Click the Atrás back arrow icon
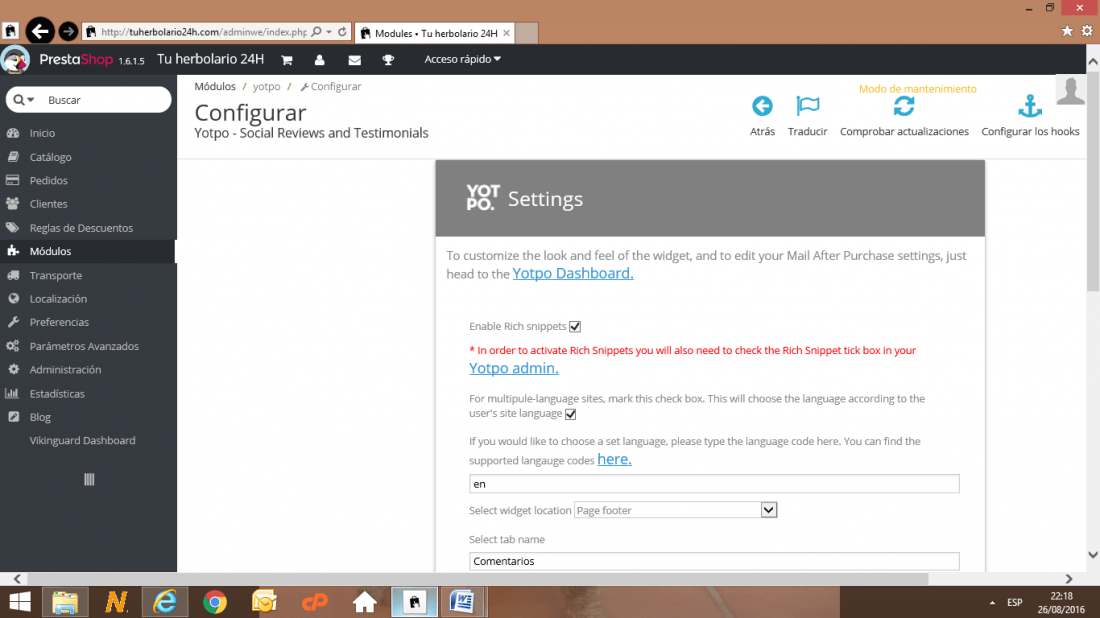The image size is (1100, 618). [x=762, y=106]
